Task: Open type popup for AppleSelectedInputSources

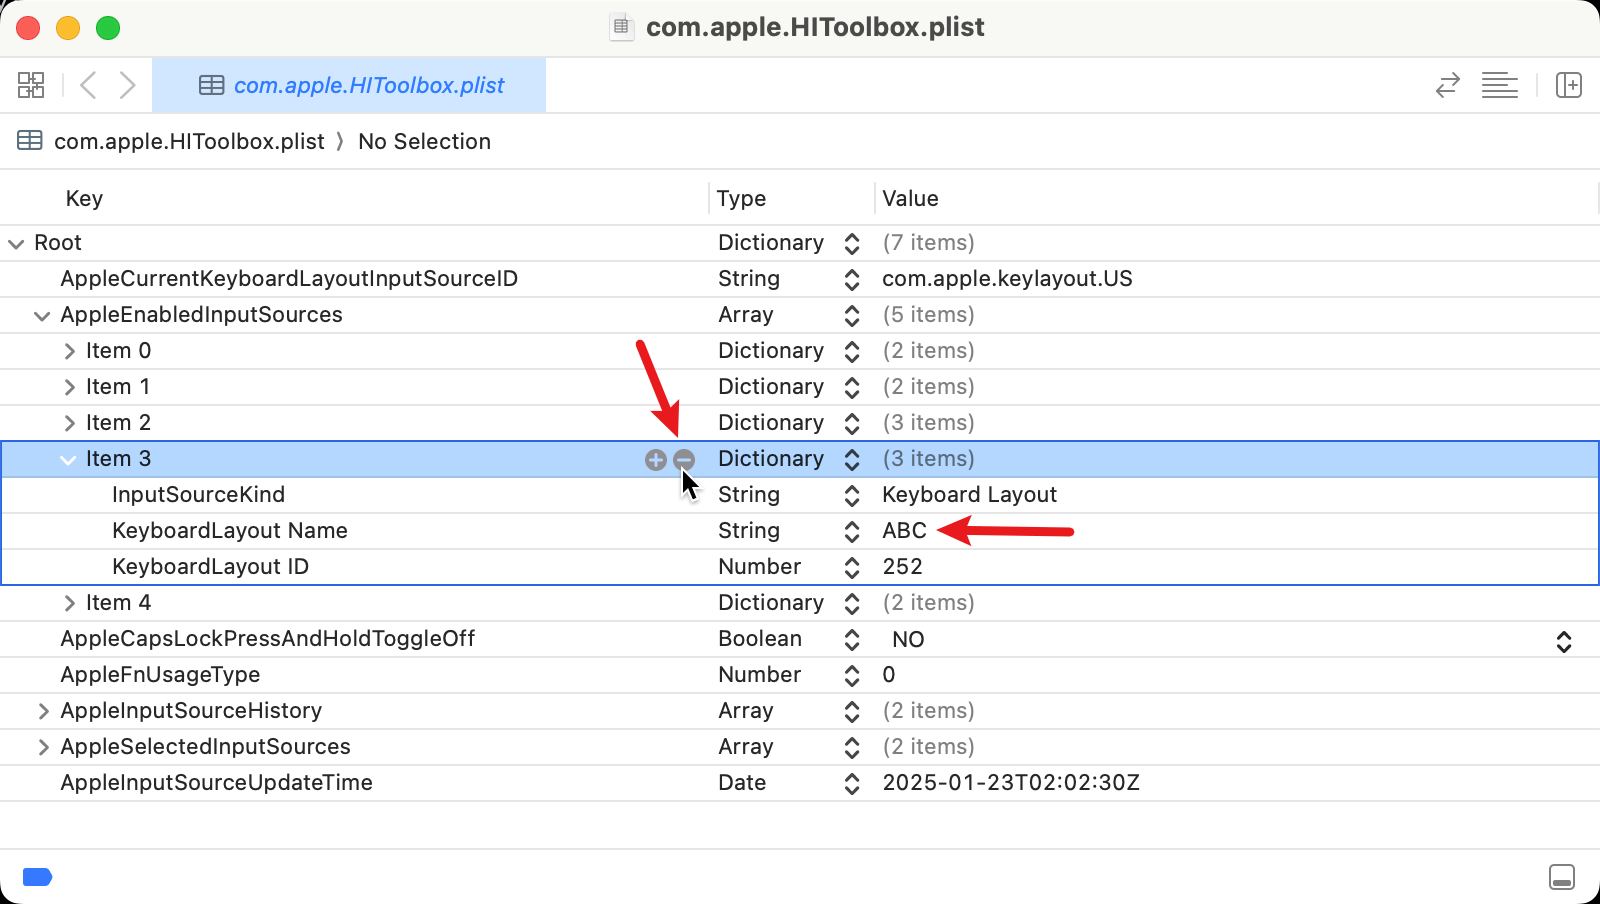Action: point(852,747)
